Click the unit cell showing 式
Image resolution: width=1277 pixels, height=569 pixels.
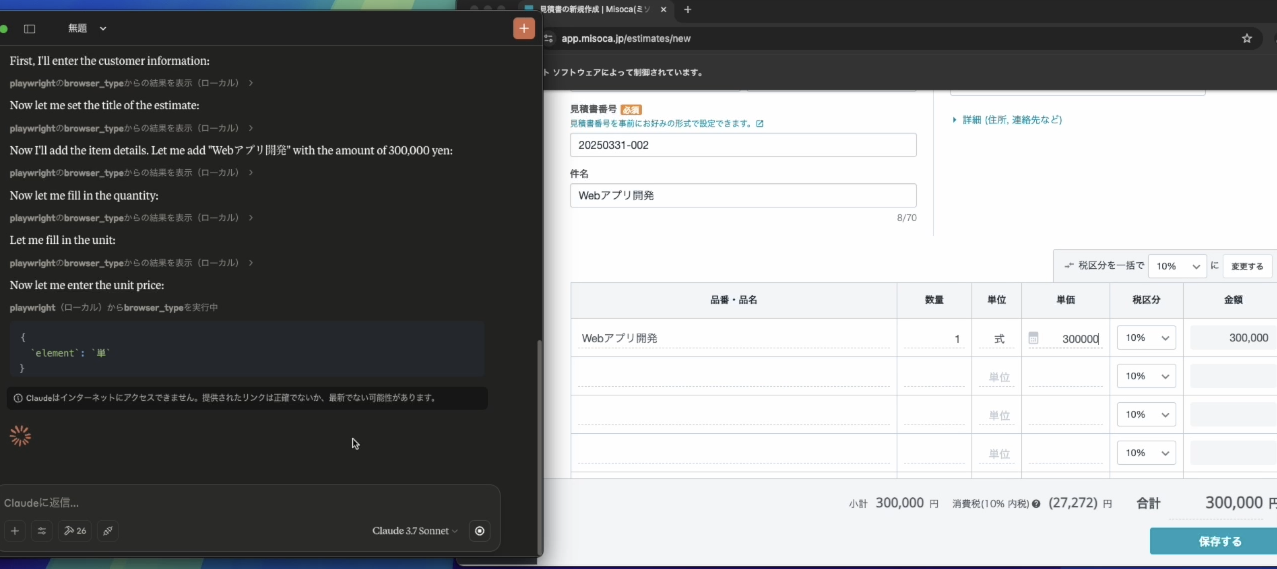996,338
